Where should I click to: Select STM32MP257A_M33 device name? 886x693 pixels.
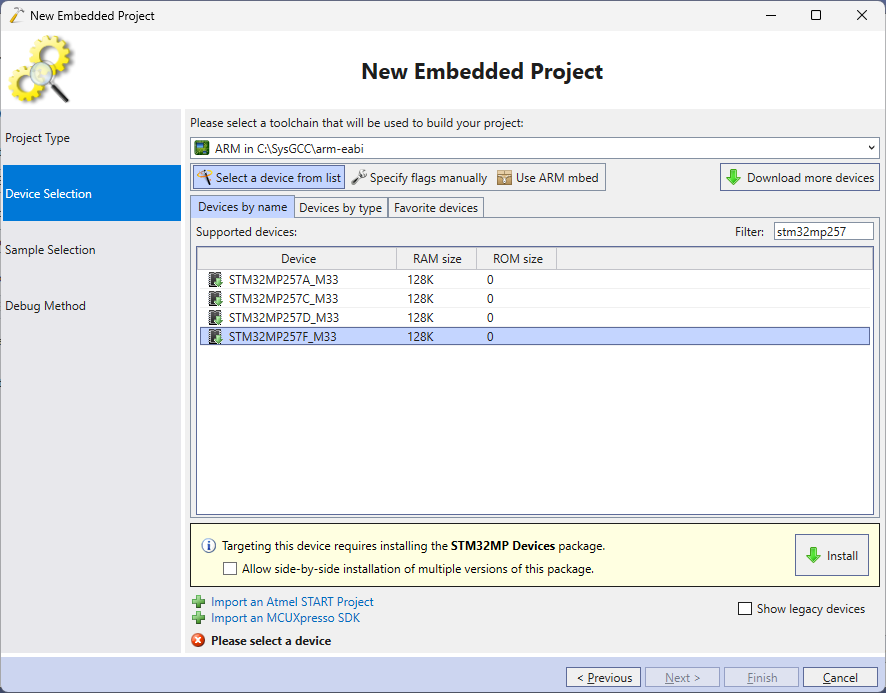coord(284,280)
